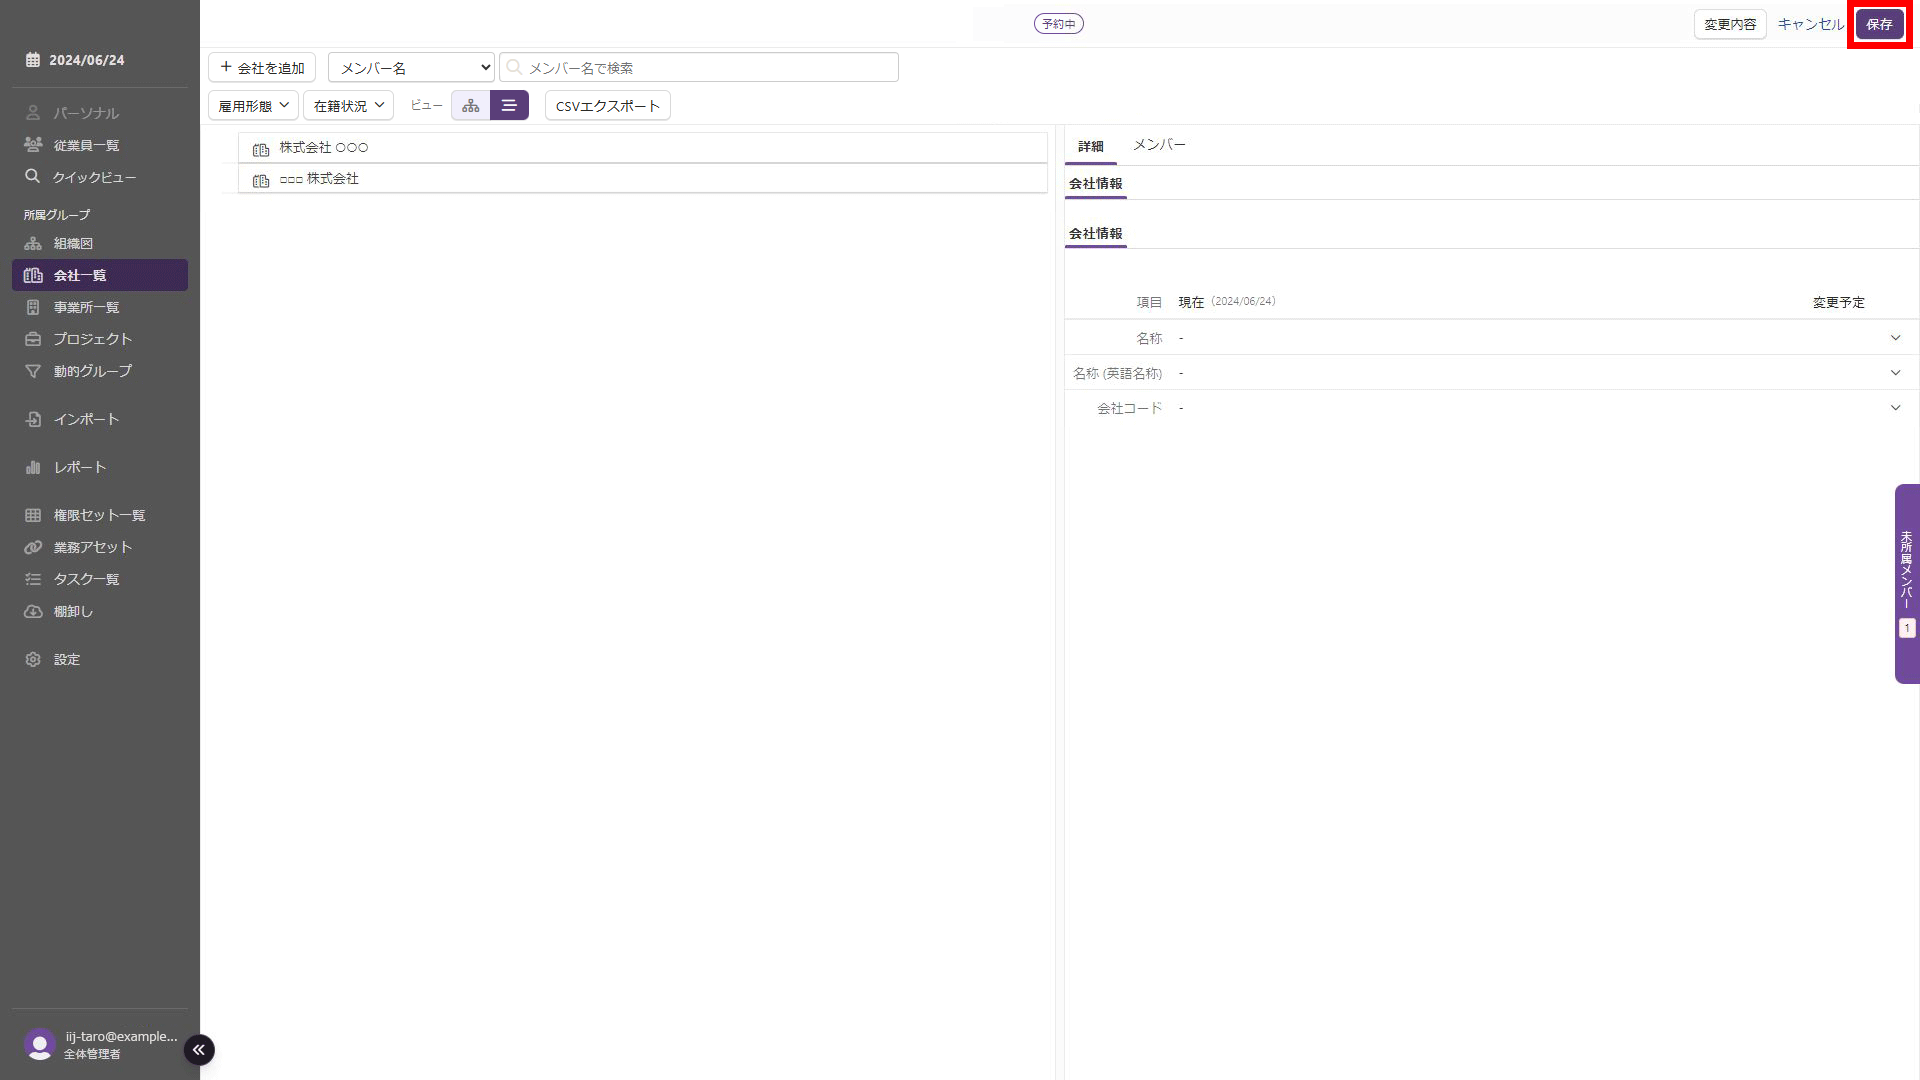The image size is (1920, 1080).
Task: Click building icon of □□□ 株式会社
Action: pyautogui.click(x=261, y=180)
